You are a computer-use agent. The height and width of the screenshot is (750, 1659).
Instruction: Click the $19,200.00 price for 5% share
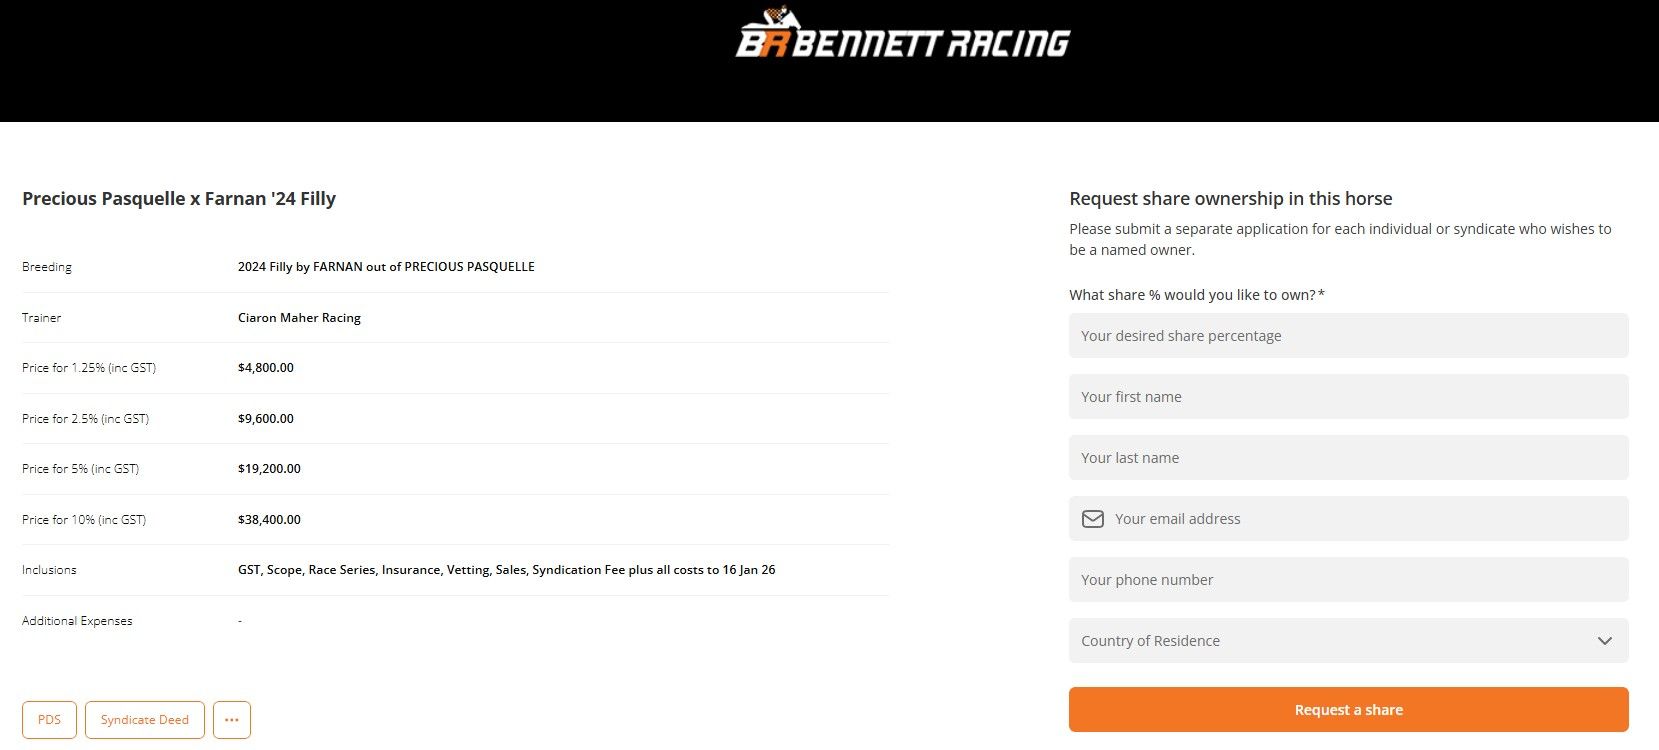pos(269,469)
